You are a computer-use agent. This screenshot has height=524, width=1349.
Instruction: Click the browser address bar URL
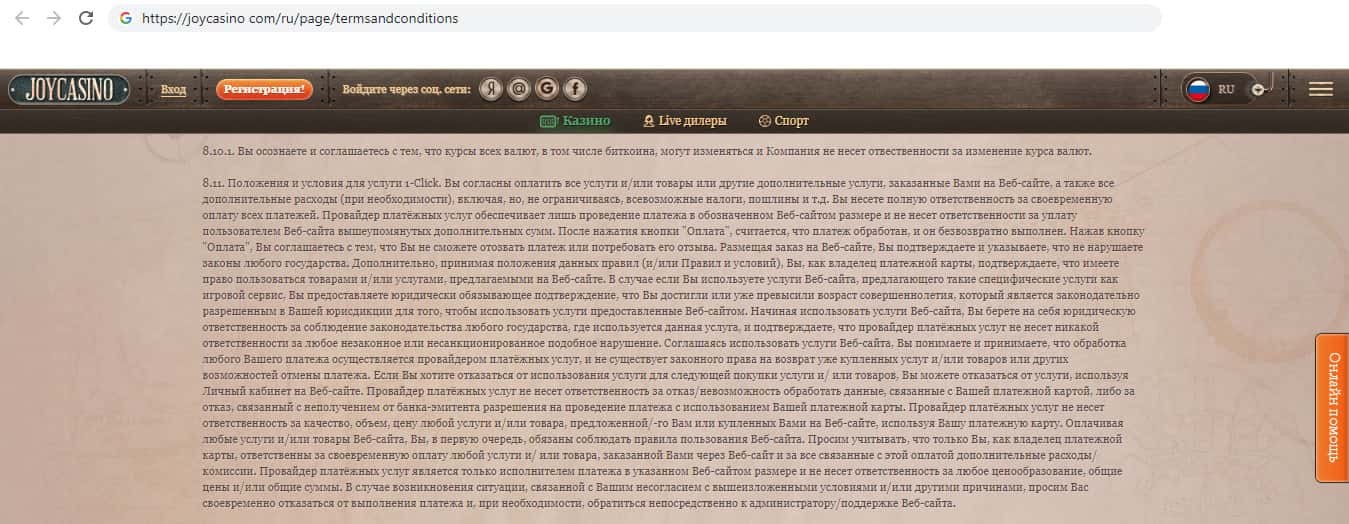301,18
